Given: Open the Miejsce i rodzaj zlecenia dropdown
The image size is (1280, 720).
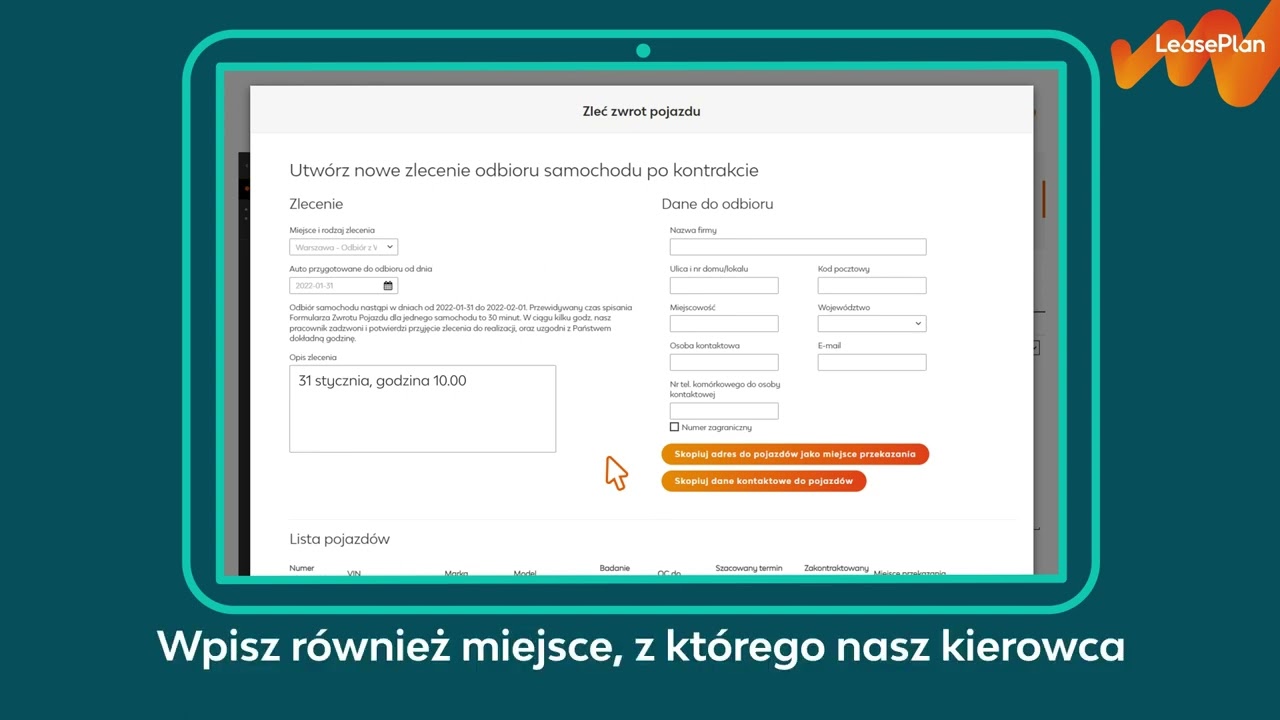Looking at the screenshot, I should pos(344,247).
